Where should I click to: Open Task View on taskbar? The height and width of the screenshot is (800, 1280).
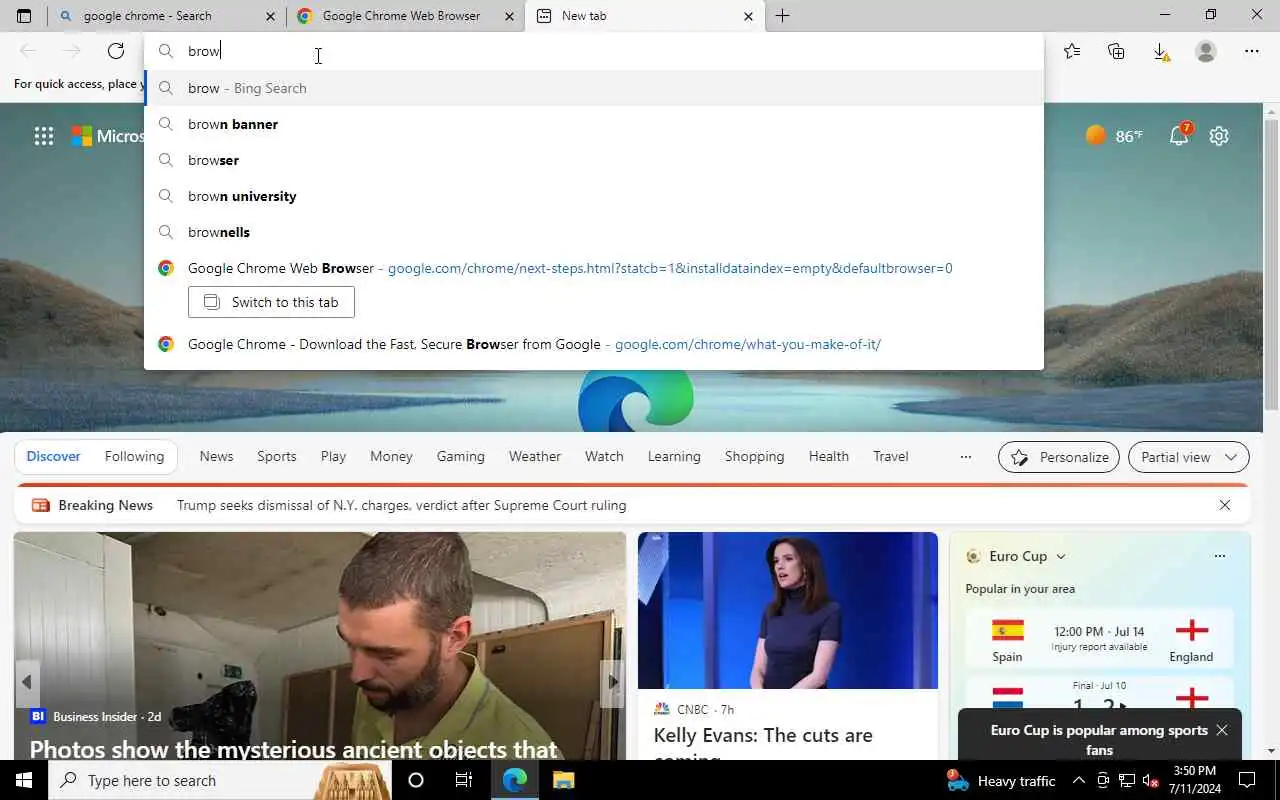[x=464, y=780]
